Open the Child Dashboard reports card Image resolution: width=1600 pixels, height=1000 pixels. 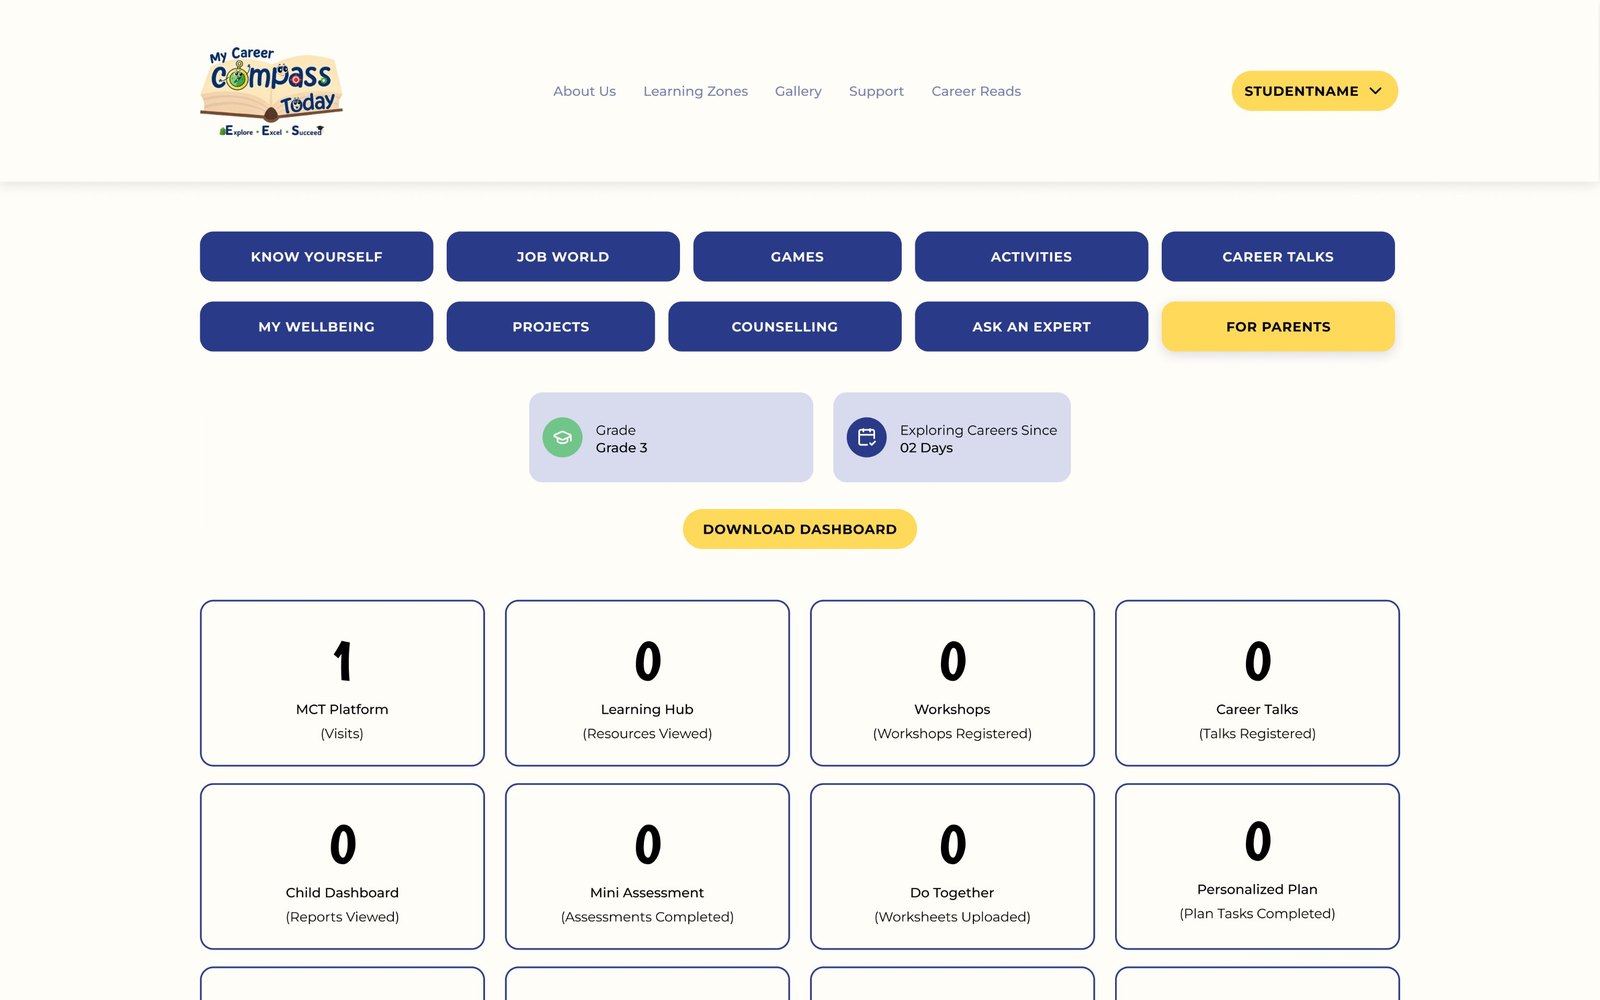pos(342,866)
